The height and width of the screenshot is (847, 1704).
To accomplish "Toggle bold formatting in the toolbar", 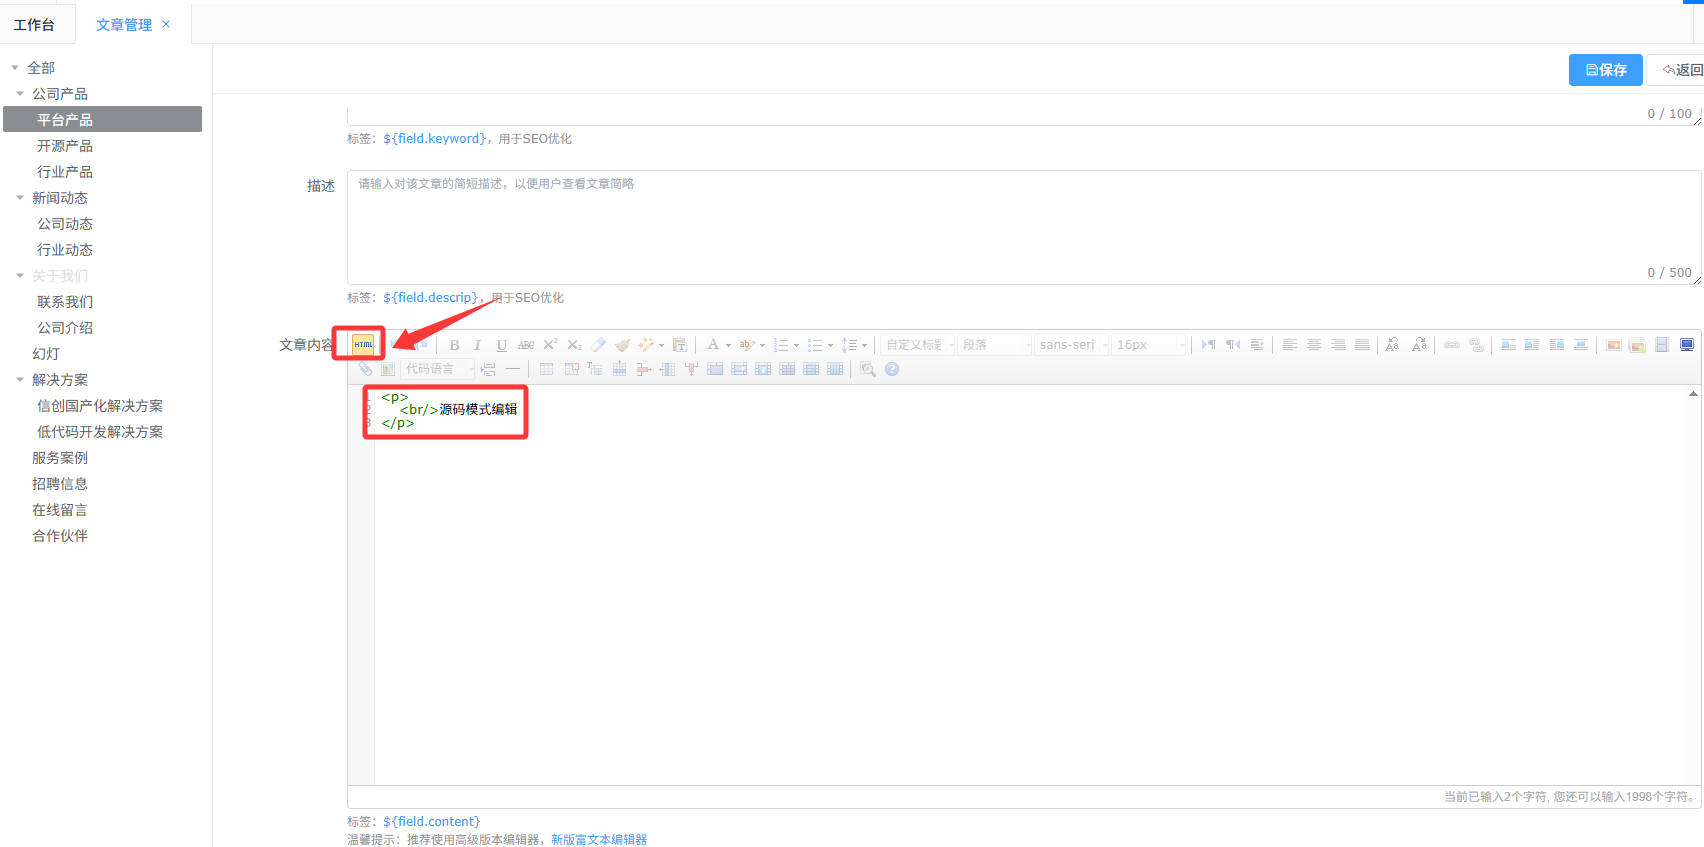I will point(454,345).
